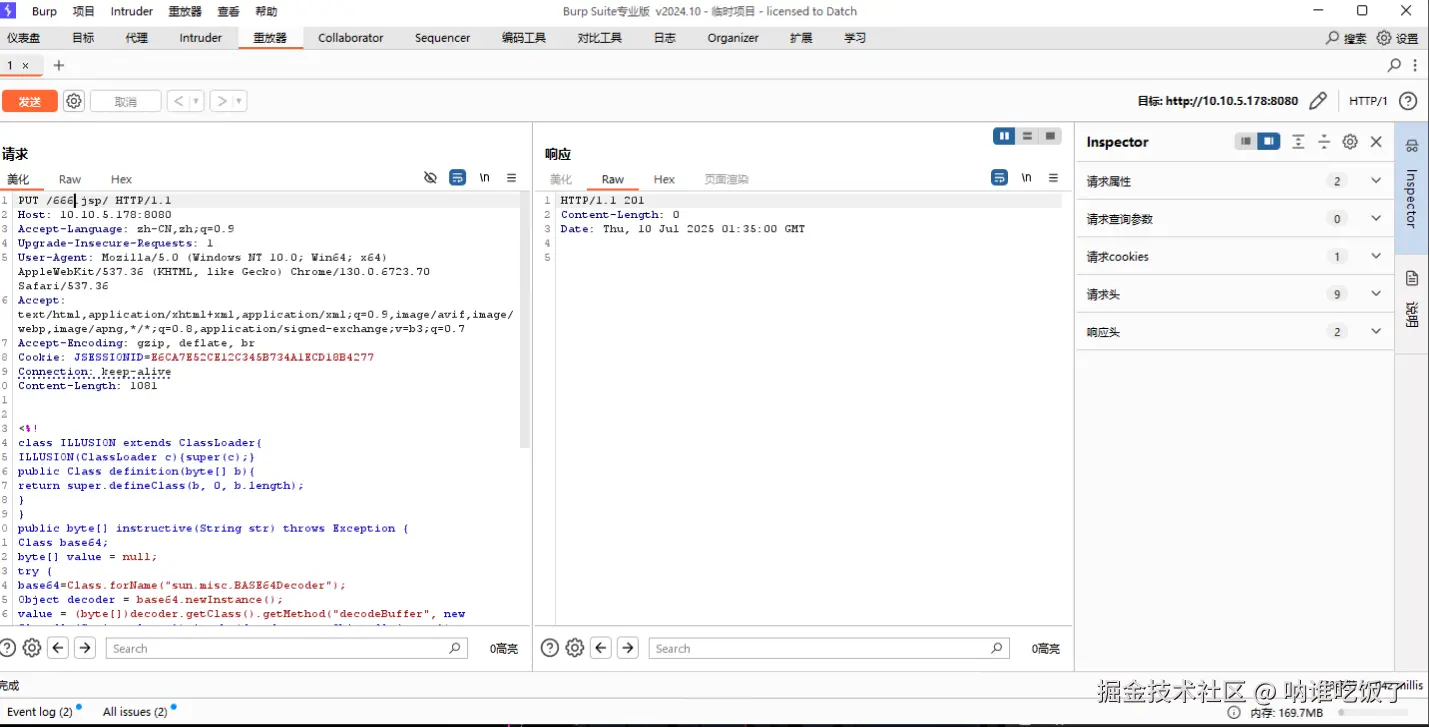Jump to previous match in request search
Screen dimensions: 1429x727
(x=59, y=648)
